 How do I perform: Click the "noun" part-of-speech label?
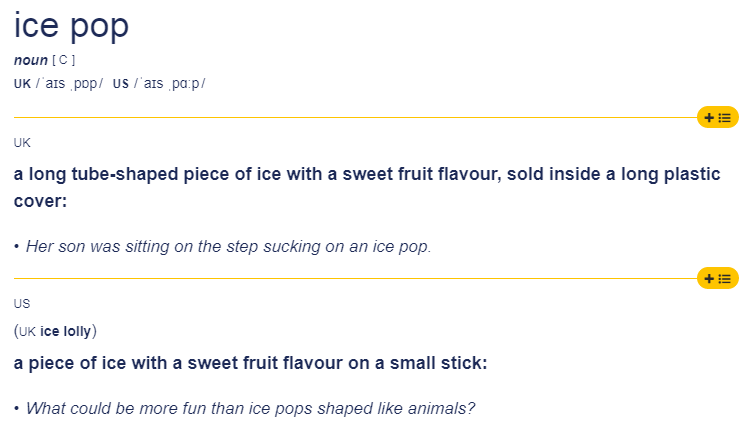31,60
